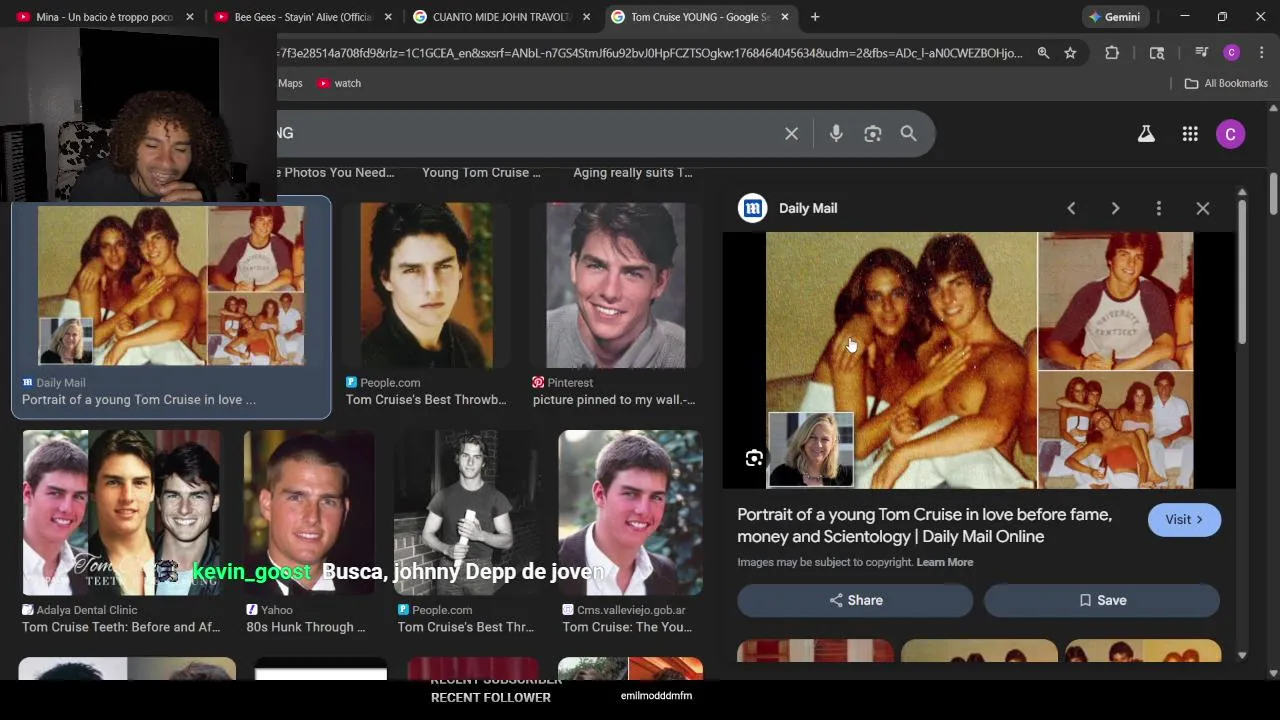Open the Google account avatar
Screen dimensions: 1280x720
click(1231, 134)
